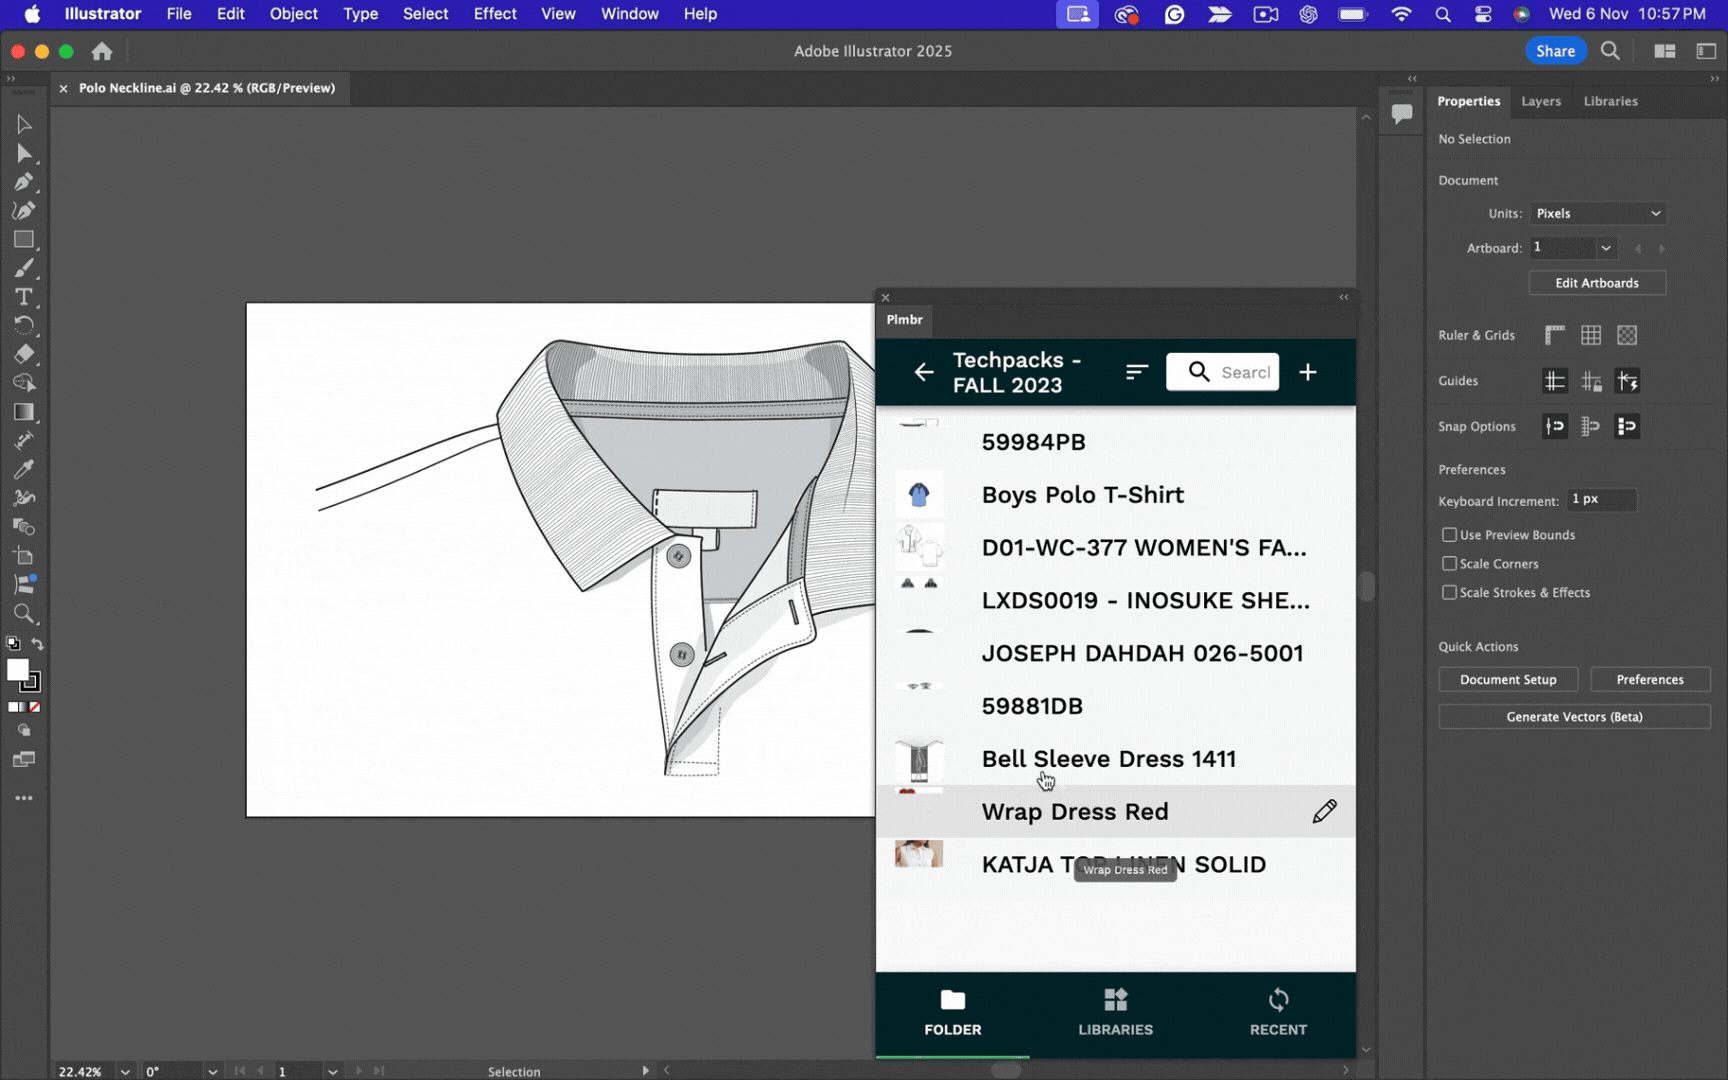This screenshot has height=1080, width=1728.
Task: Click the Keyboard Increment field
Action: (1601, 499)
